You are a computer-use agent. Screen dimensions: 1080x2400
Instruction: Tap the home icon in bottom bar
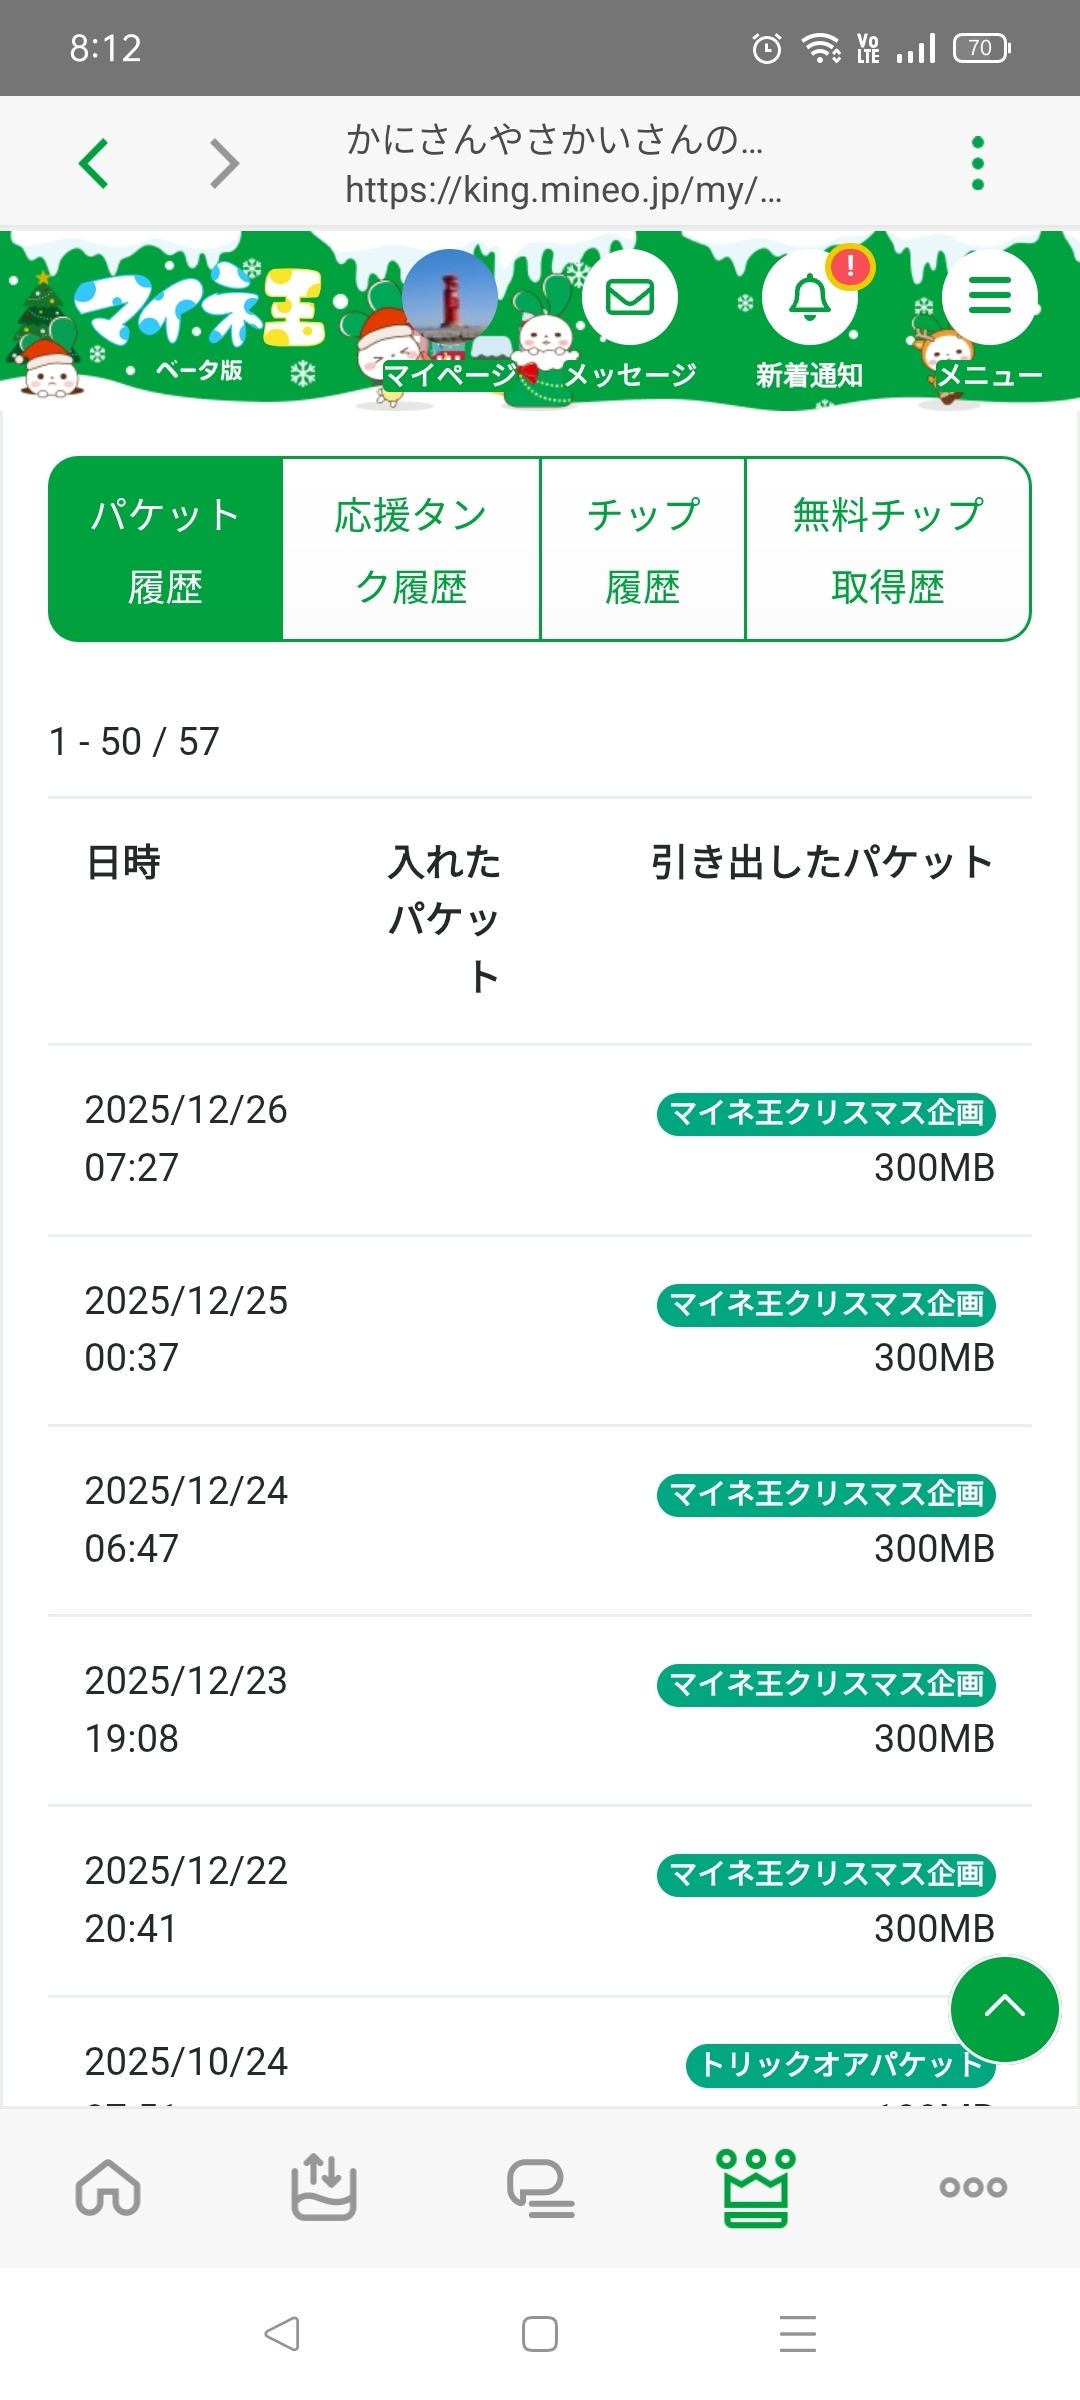coord(108,2186)
